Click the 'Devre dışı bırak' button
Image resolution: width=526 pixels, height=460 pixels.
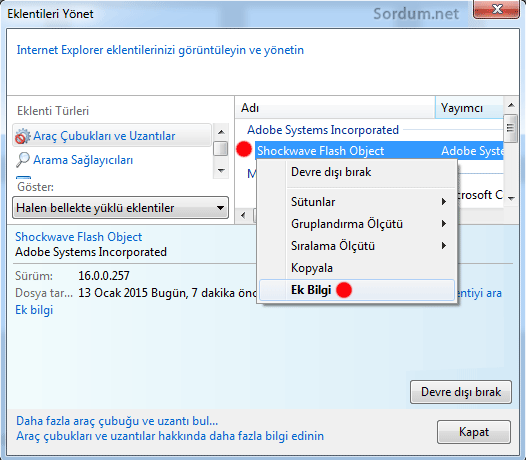tap(461, 392)
